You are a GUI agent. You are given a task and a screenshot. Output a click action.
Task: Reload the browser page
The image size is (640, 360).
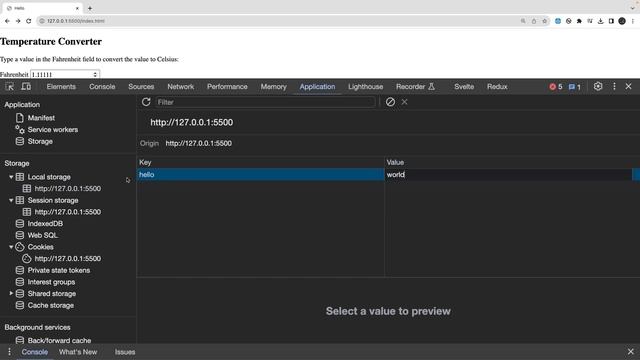(x=29, y=21)
